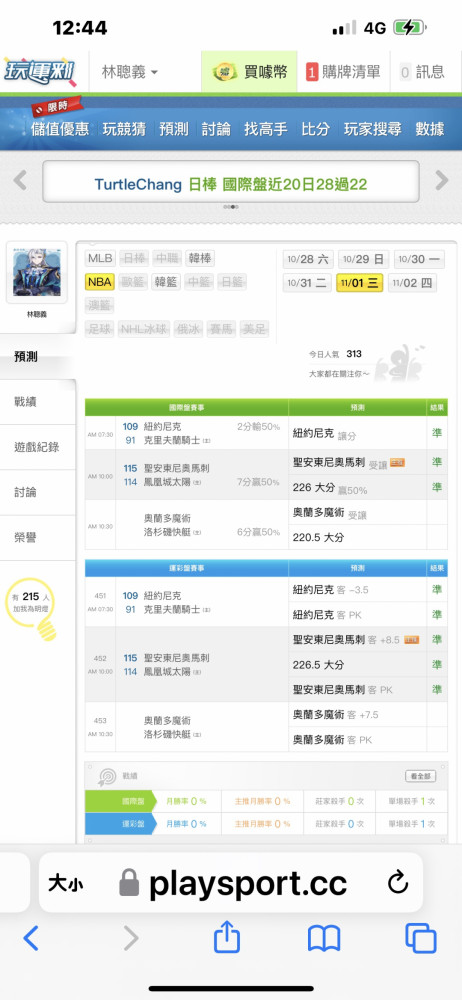Viewport: 462px width, 1000px height.
Task: Switch to the 討論 sidebar tab
Action: (x=38, y=492)
